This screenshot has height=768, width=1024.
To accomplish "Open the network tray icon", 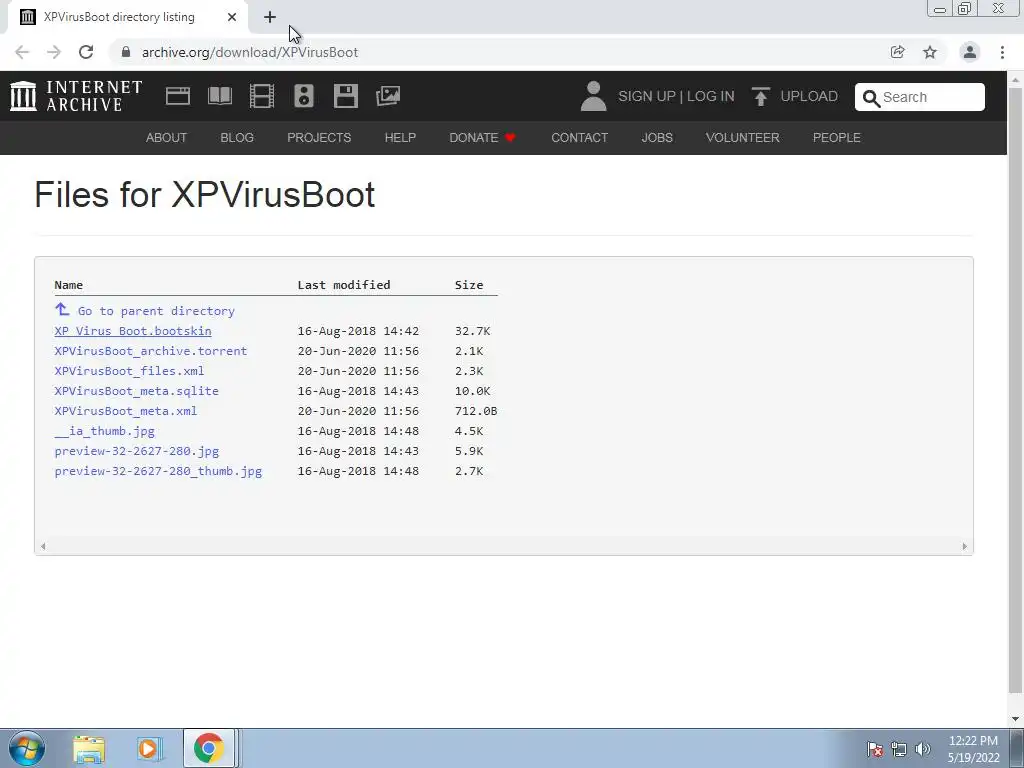I will pyautogui.click(x=899, y=749).
